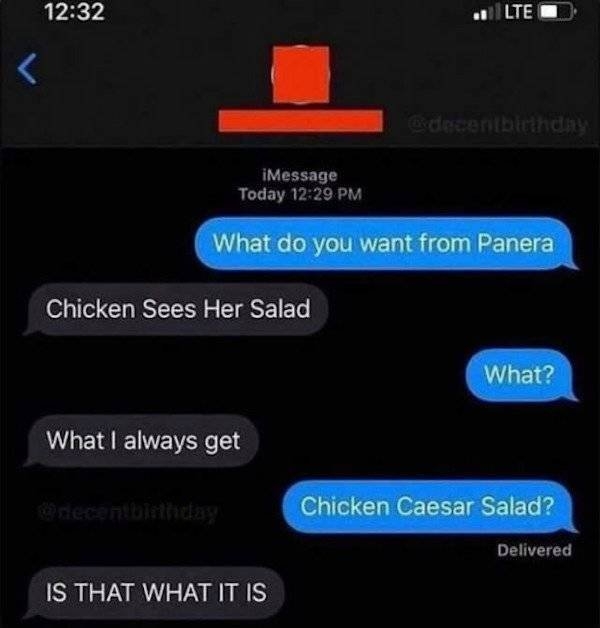Viewport: 600px width, 628px height.
Task: Tap the blue "What?" message bubble
Action: pos(521,375)
